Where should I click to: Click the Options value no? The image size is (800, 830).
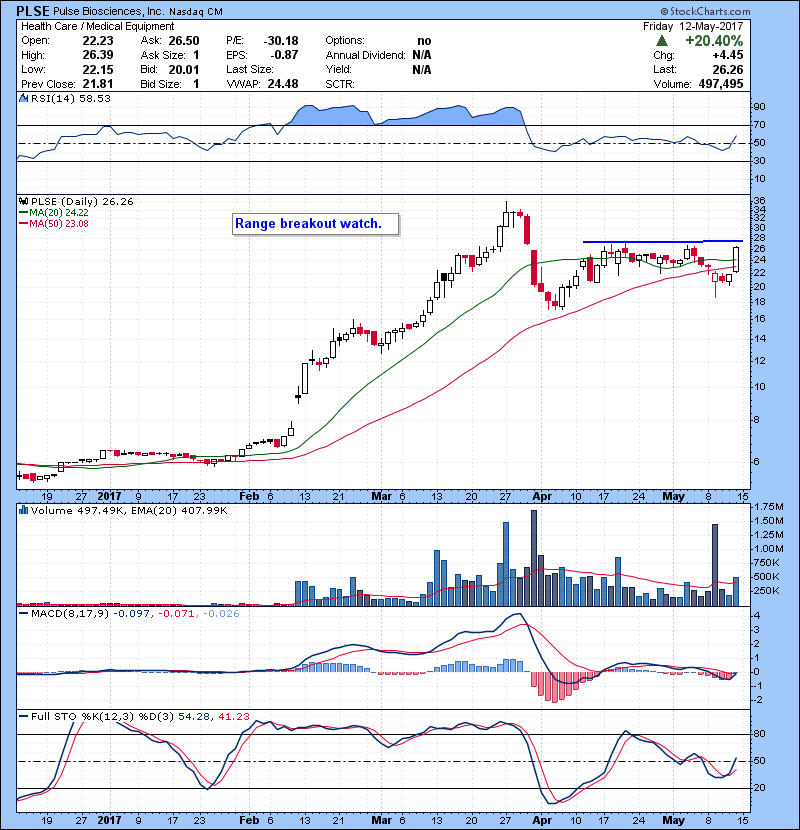tap(424, 41)
